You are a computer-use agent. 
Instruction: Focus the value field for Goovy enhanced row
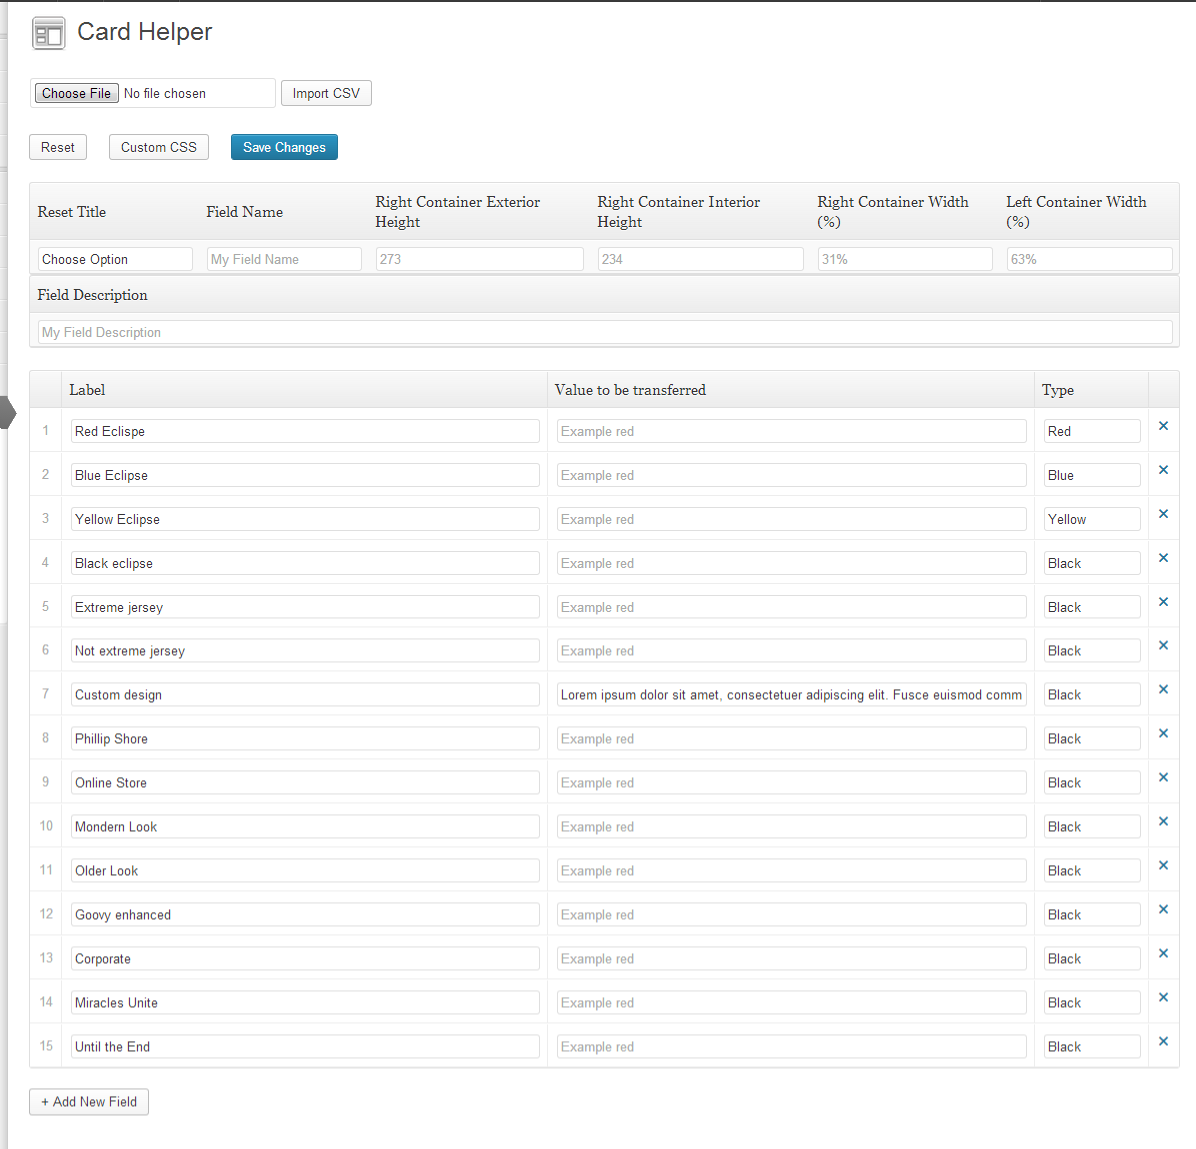pos(792,915)
